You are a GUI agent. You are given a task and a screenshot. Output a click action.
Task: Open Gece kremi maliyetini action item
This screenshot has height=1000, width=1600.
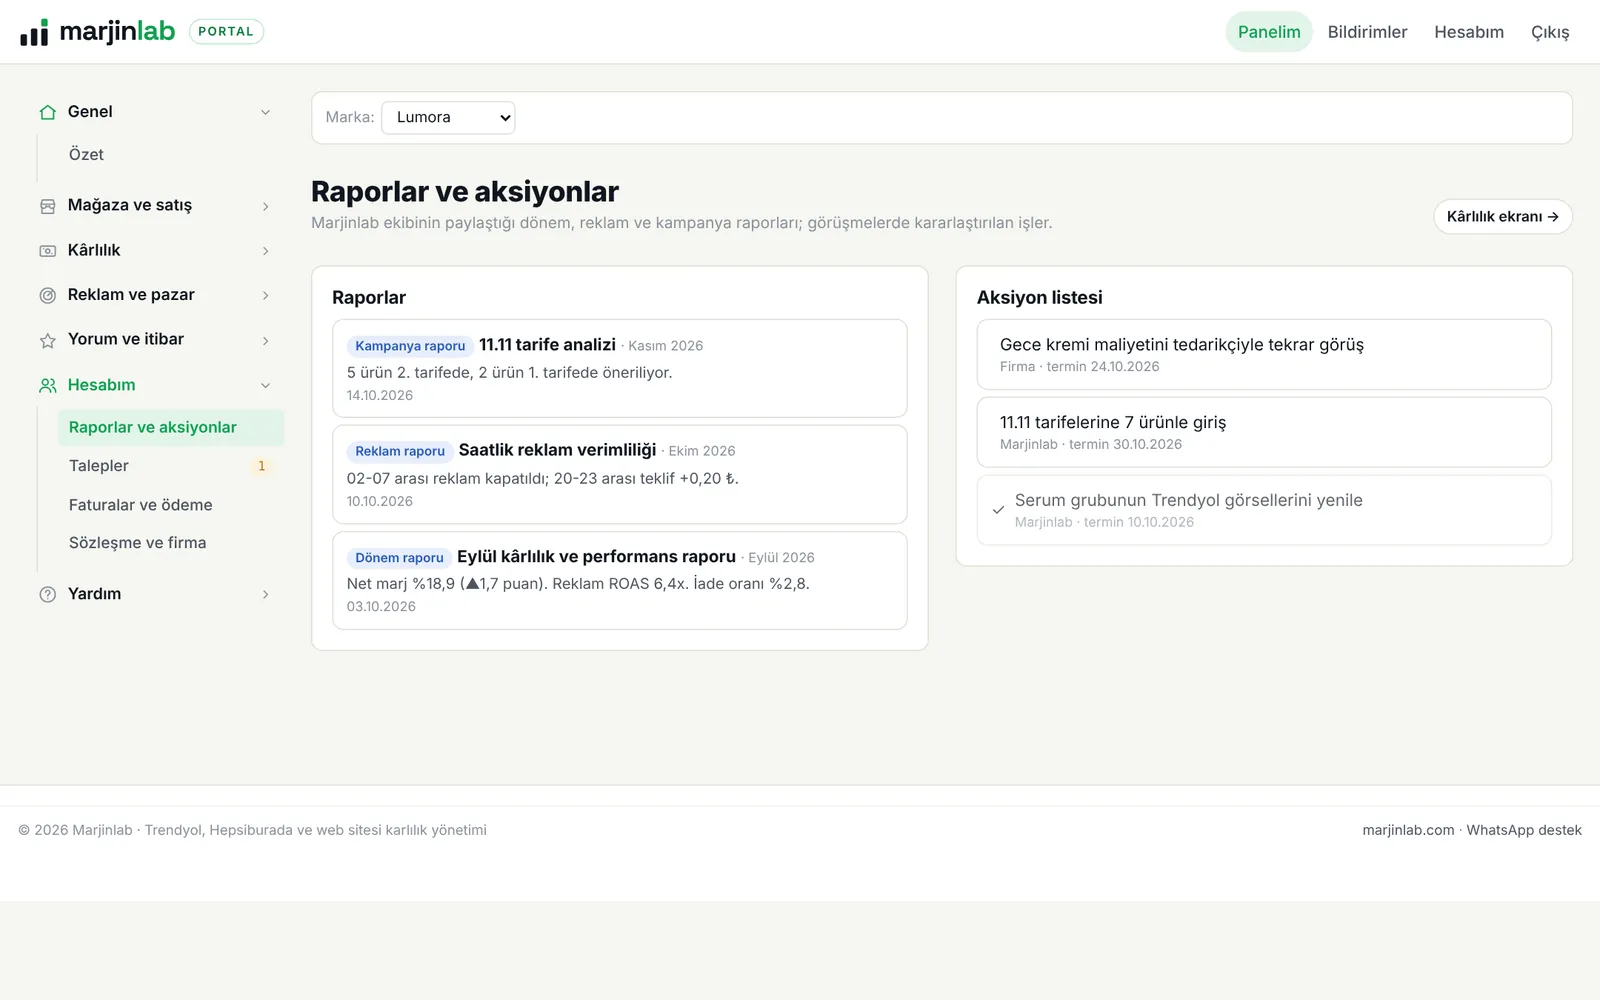click(x=1264, y=354)
